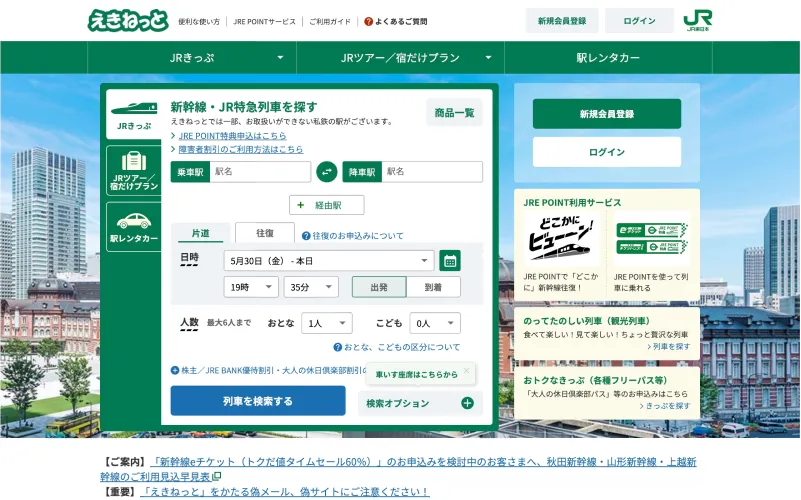
Task: Click plus icon on 経由駅 button
Action: coord(300,205)
